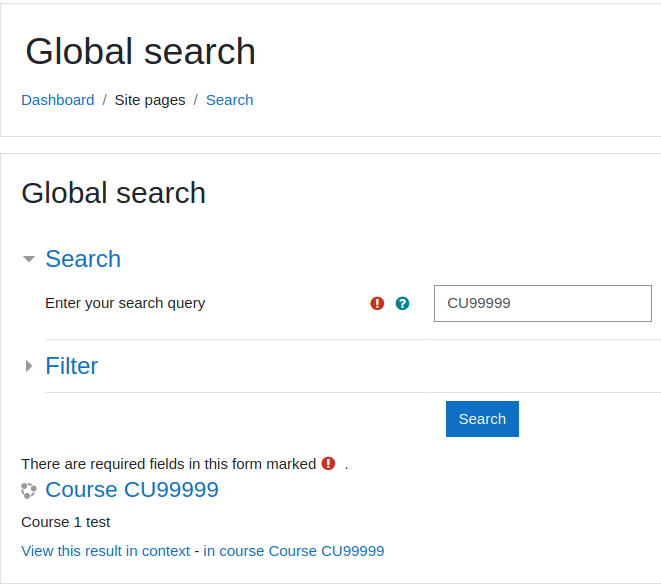Open the Filter section heading
The image size is (661, 584).
[72, 366]
